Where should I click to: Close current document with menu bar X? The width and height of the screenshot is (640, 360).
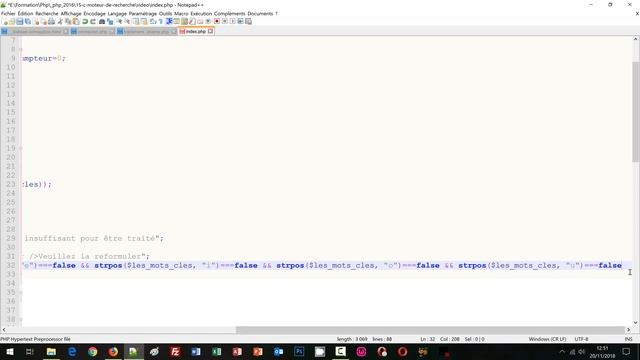coord(637,13)
